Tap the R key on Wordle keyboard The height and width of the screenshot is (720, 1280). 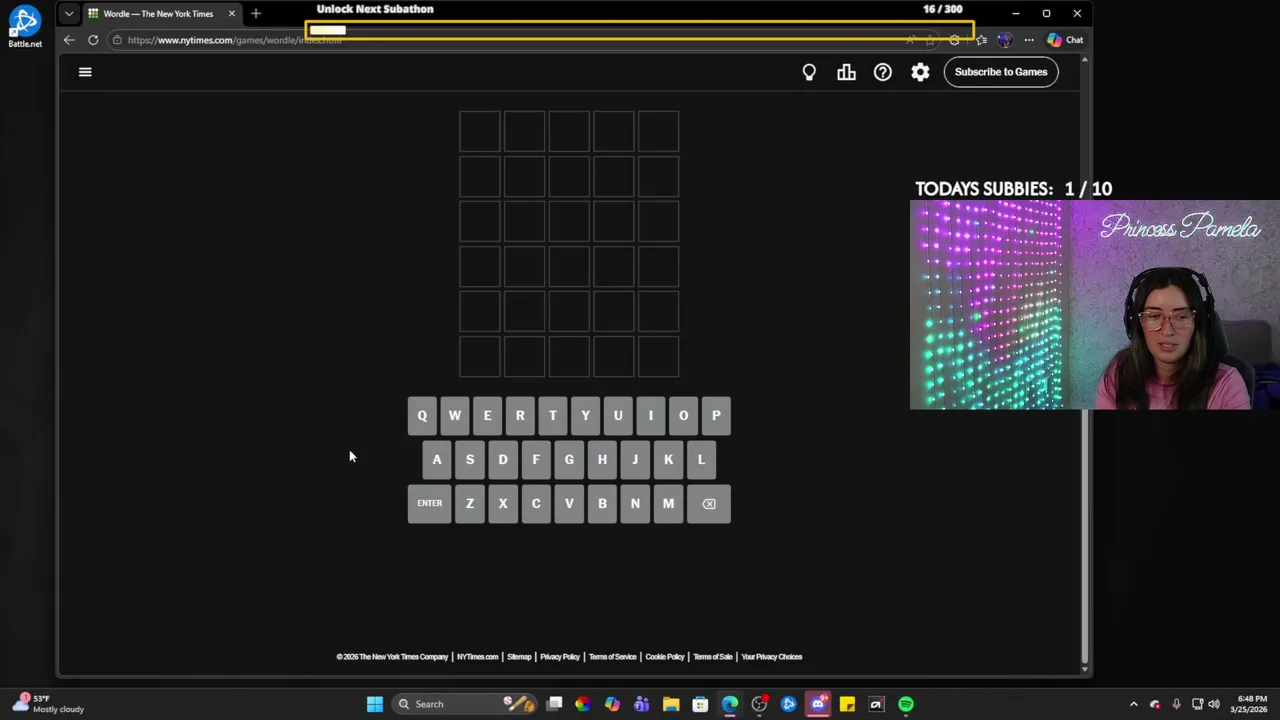520,416
